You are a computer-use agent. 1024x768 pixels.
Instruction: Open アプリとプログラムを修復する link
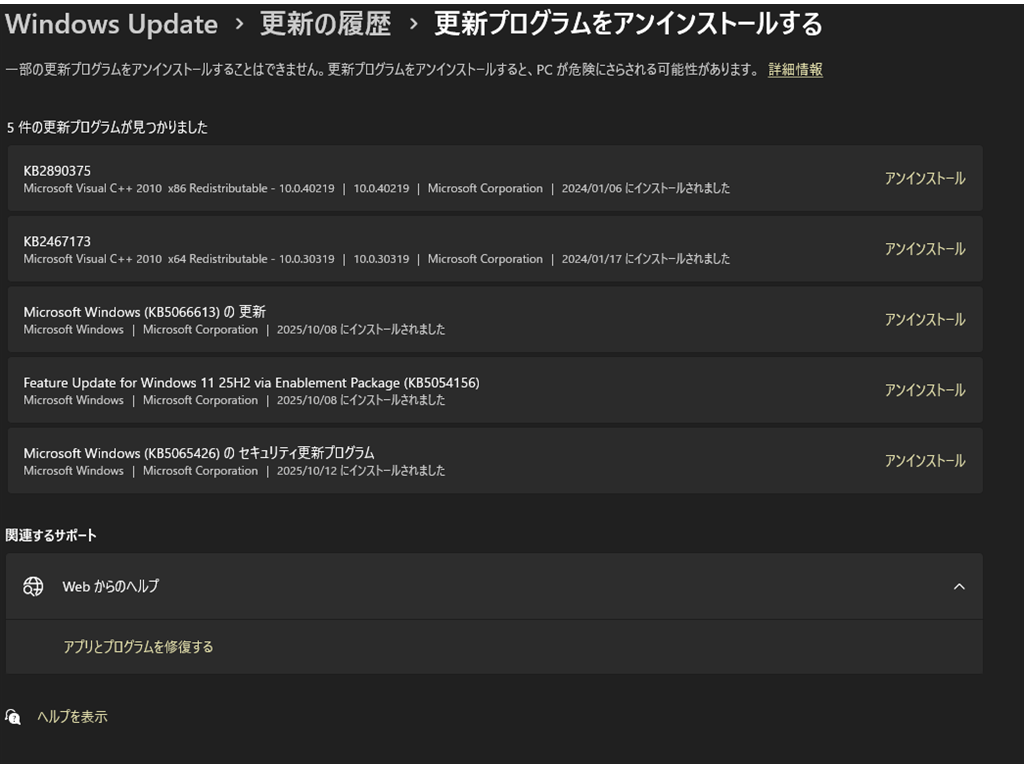pyautogui.click(x=138, y=647)
